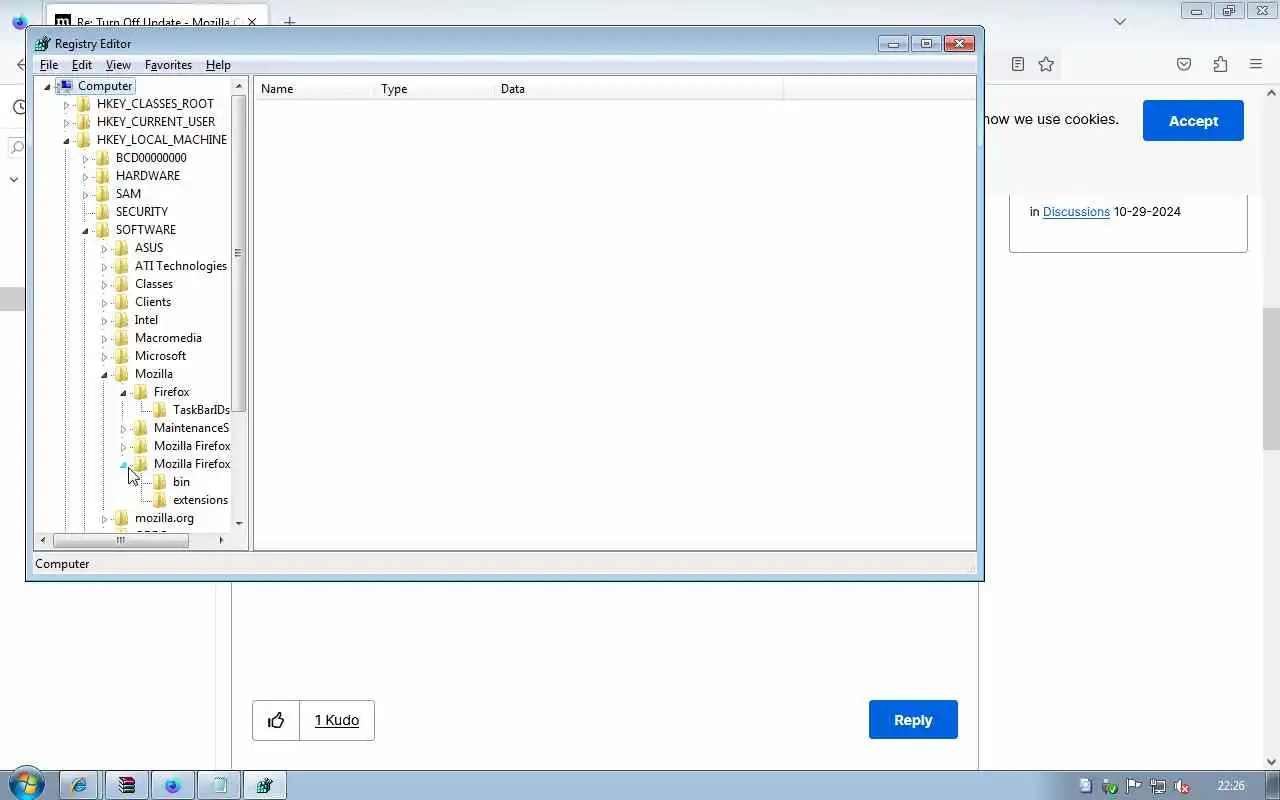The width and height of the screenshot is (1280, 800).
Task: Expand the SAM key
Action: pos(86,194)
